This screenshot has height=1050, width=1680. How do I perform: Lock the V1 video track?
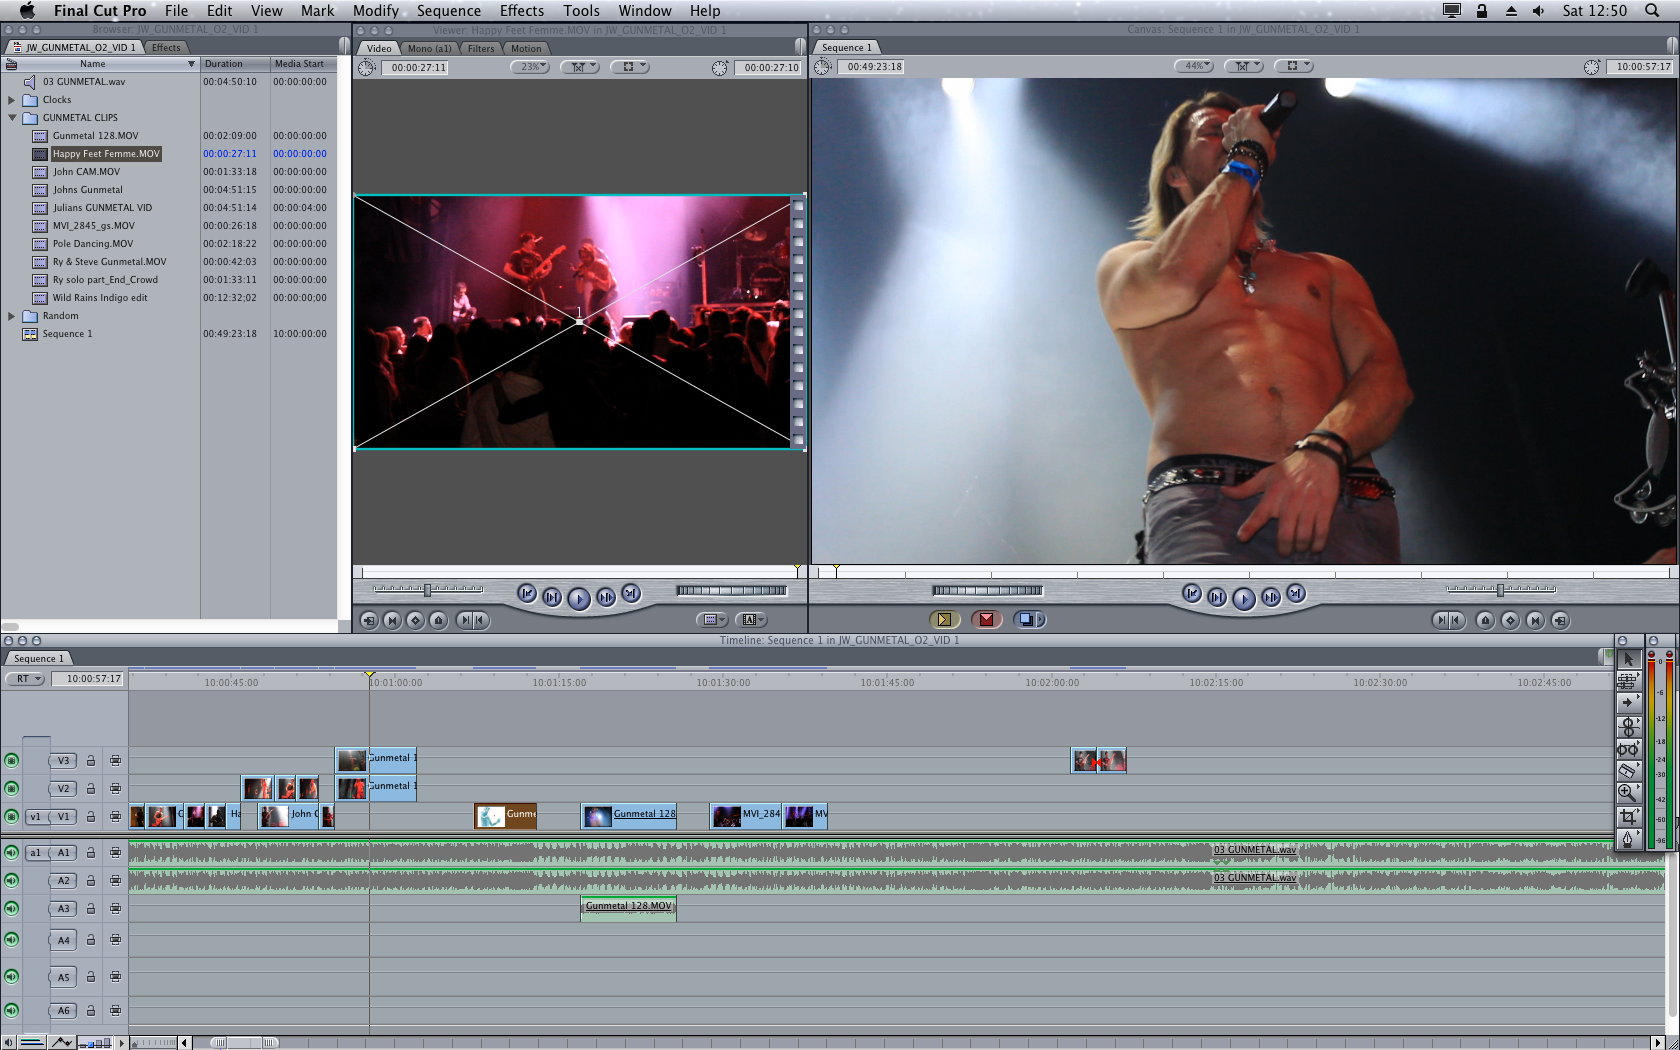[x=90, y=817]
